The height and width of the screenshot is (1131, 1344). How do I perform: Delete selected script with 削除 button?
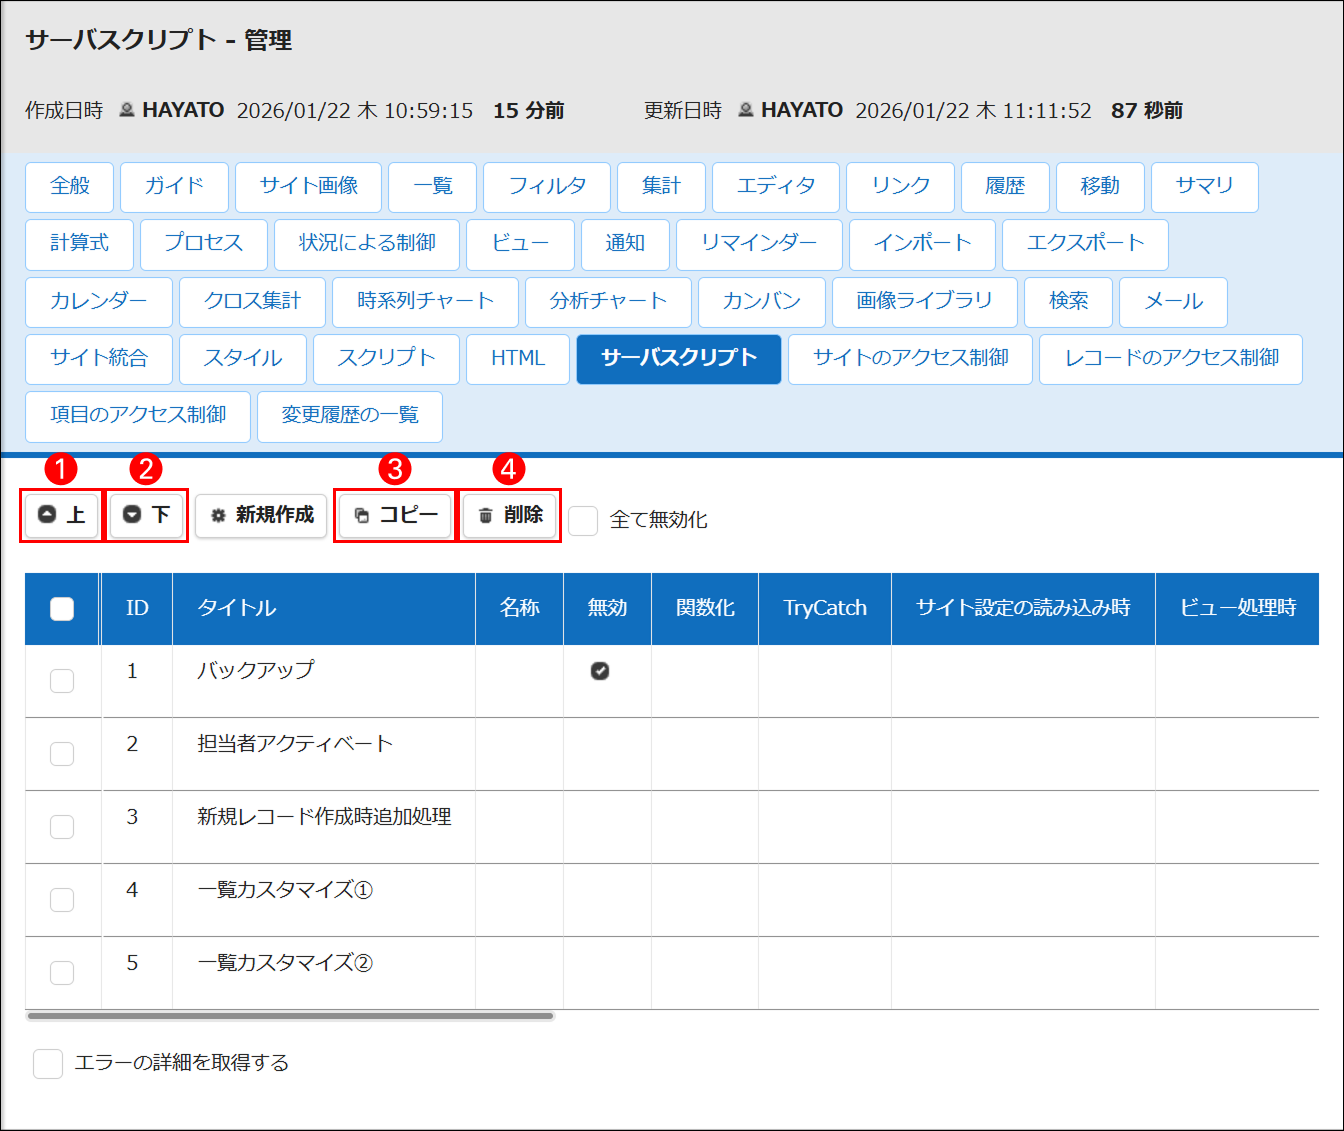510,515
